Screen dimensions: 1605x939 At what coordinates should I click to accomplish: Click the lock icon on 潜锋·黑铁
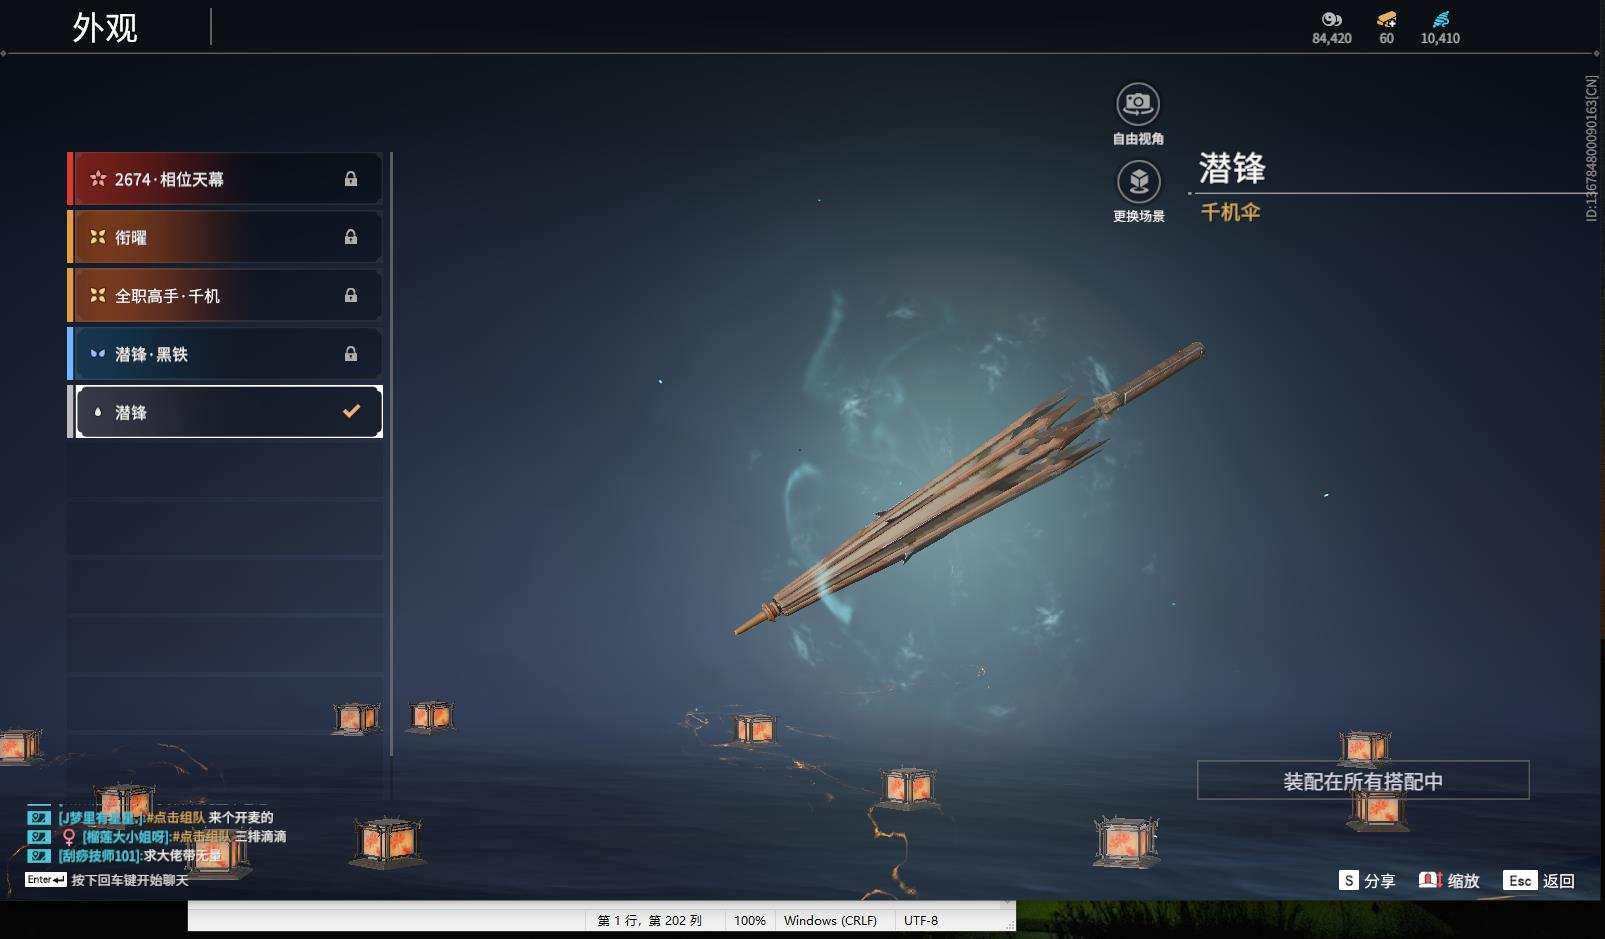point(351,353)
